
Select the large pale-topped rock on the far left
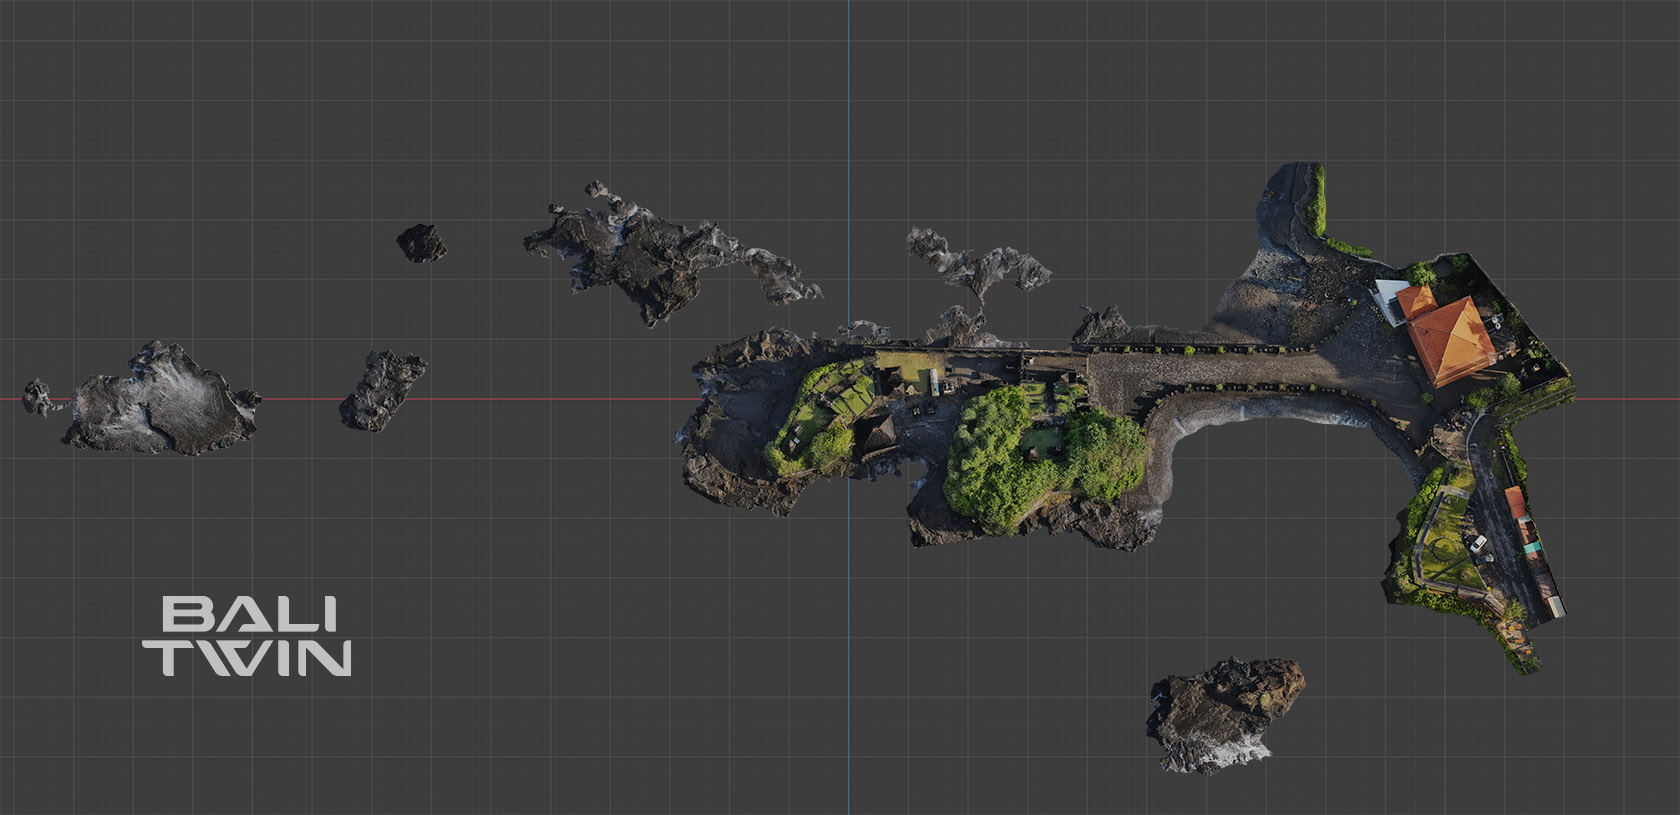[x=162, y=399]
